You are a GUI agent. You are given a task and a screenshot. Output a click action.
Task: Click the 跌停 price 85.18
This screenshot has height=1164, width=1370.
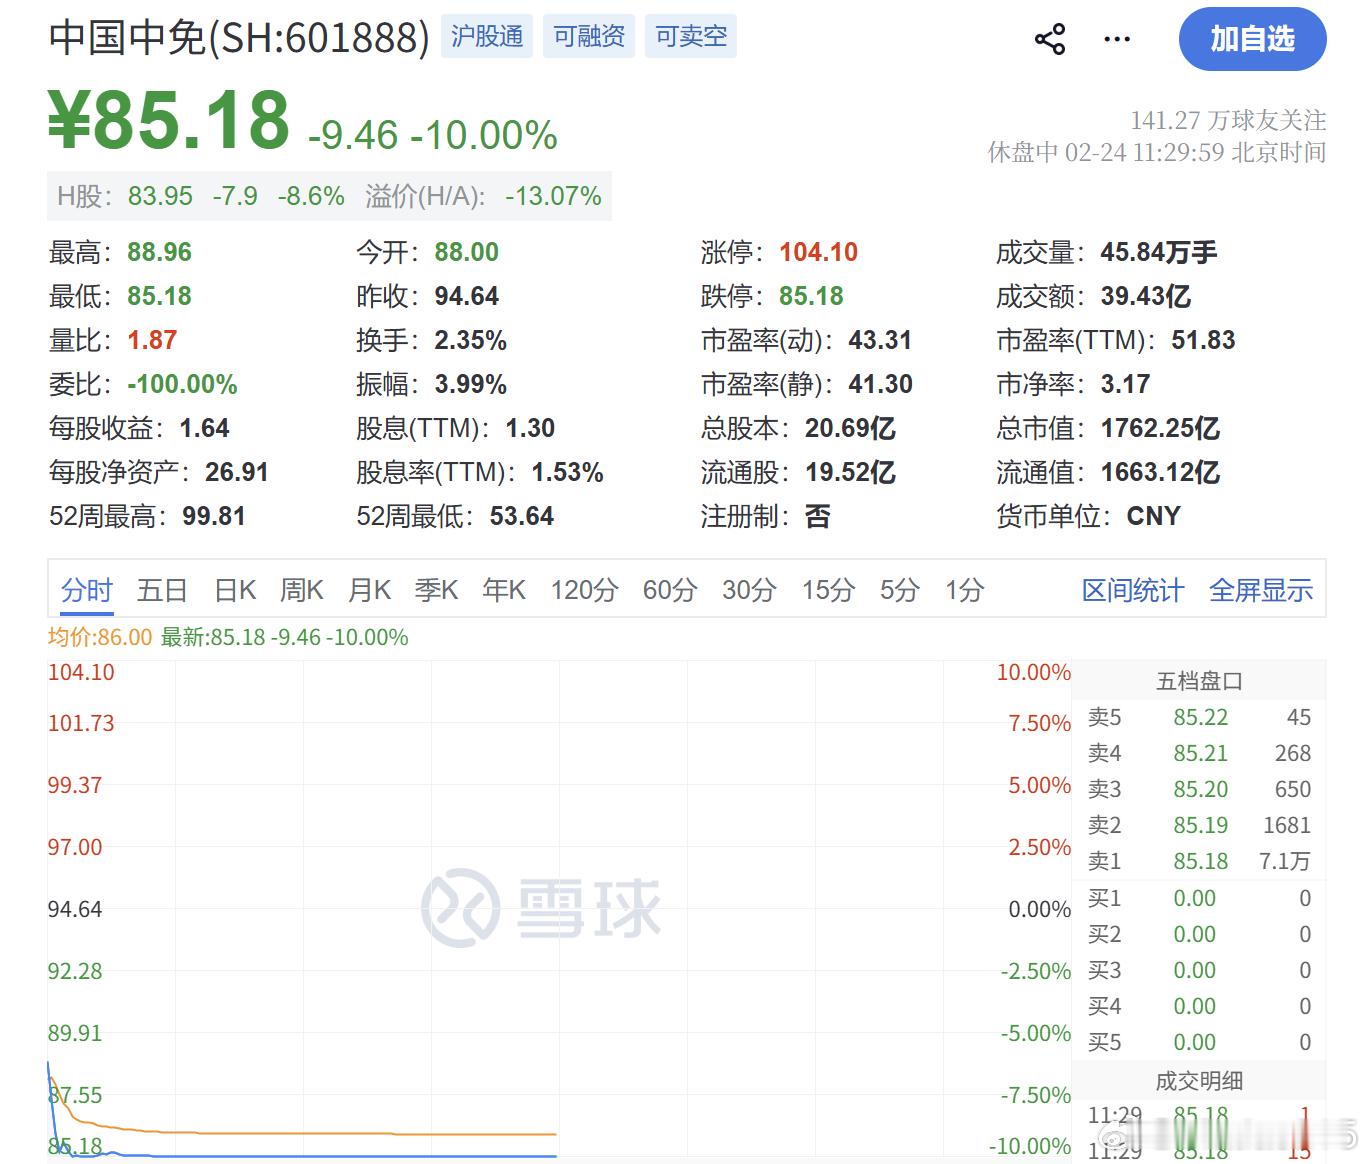812,296
